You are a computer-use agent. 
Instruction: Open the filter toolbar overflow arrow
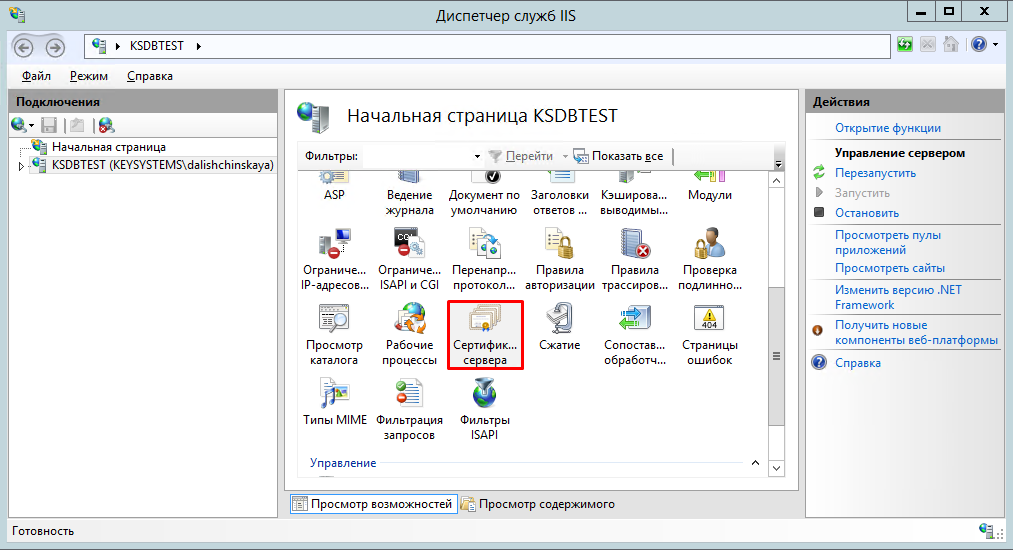pos(778,164)
